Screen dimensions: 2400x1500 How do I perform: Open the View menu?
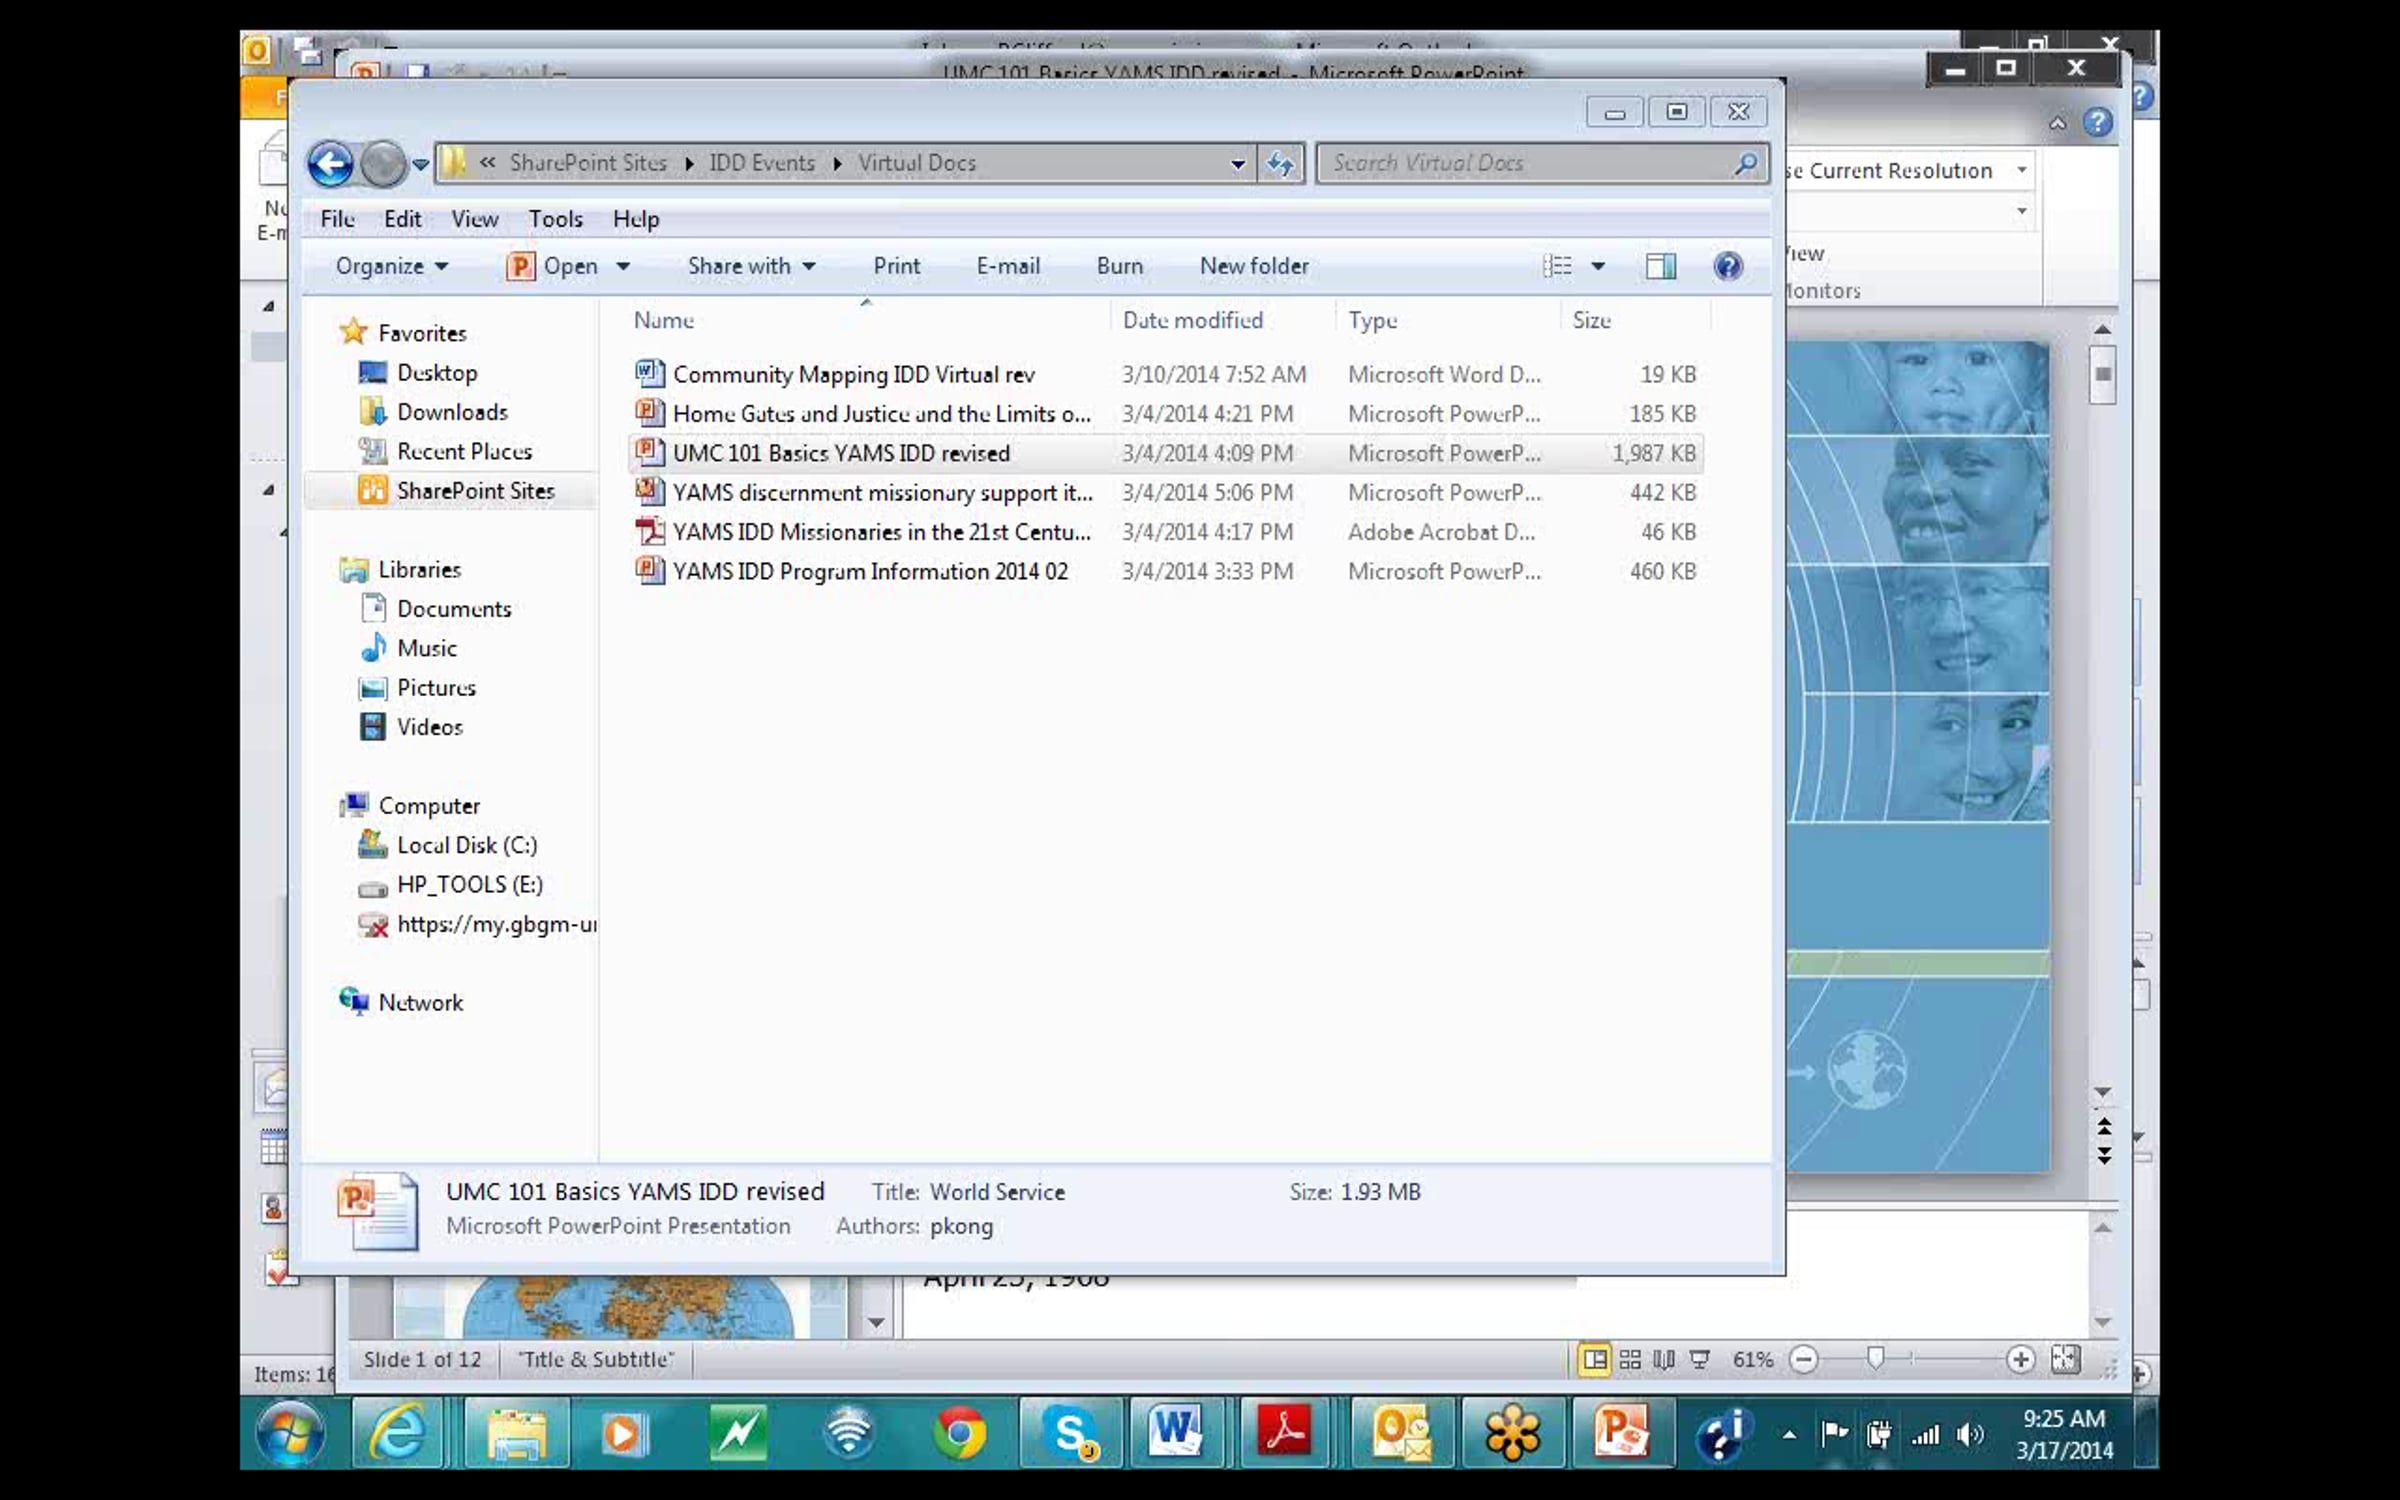(x=474, y=219)
